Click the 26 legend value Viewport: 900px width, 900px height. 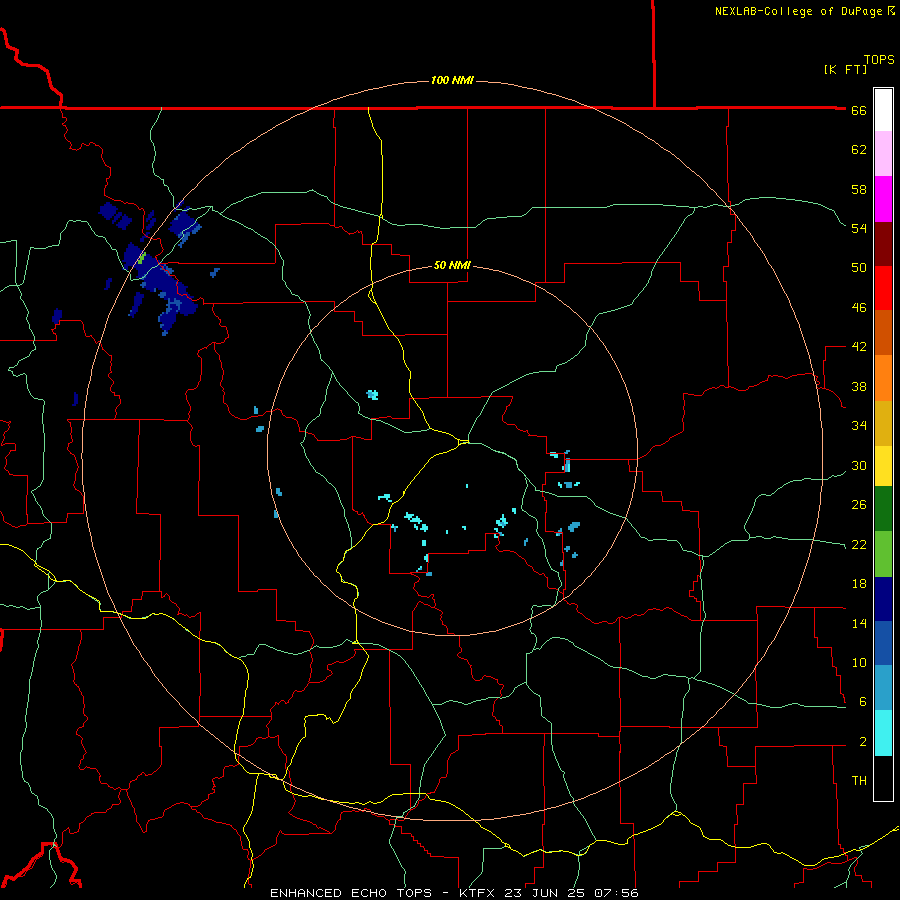coord(859,505)
